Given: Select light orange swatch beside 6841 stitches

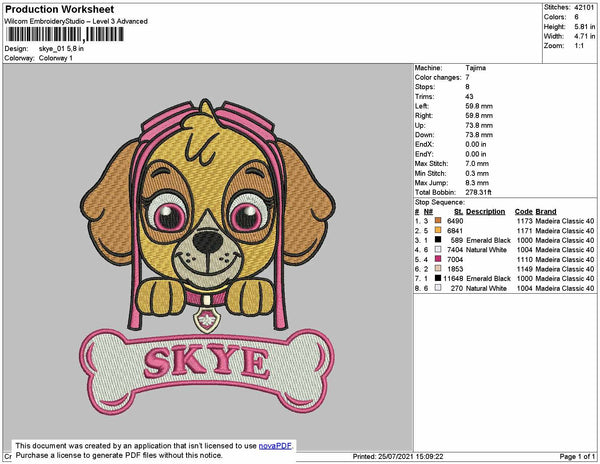Looking at the screenshot, I should 438,230.
